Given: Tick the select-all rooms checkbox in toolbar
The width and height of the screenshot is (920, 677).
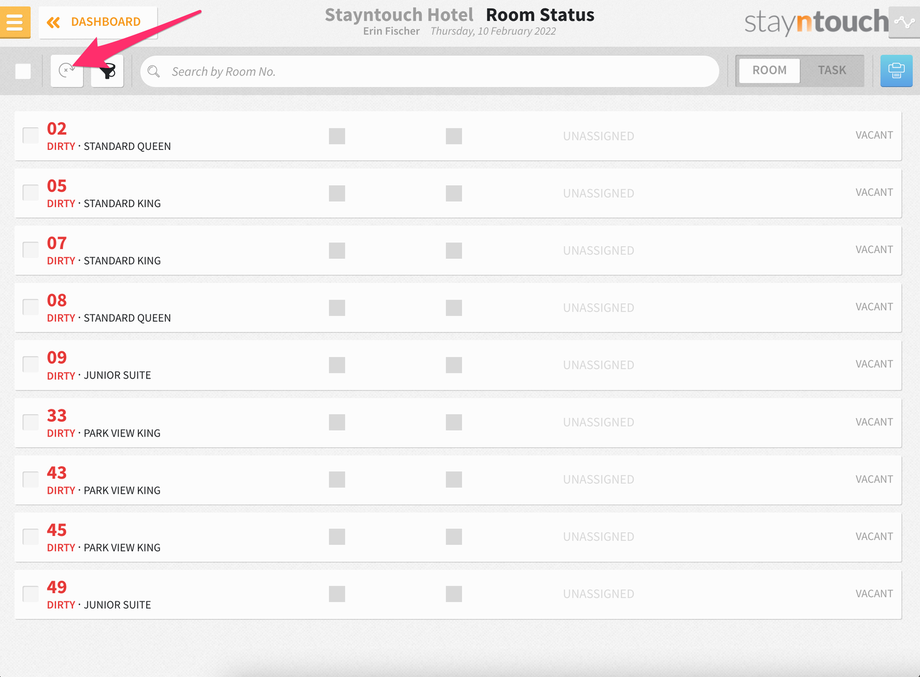Looking at the screenshot, I should (23, 72).
